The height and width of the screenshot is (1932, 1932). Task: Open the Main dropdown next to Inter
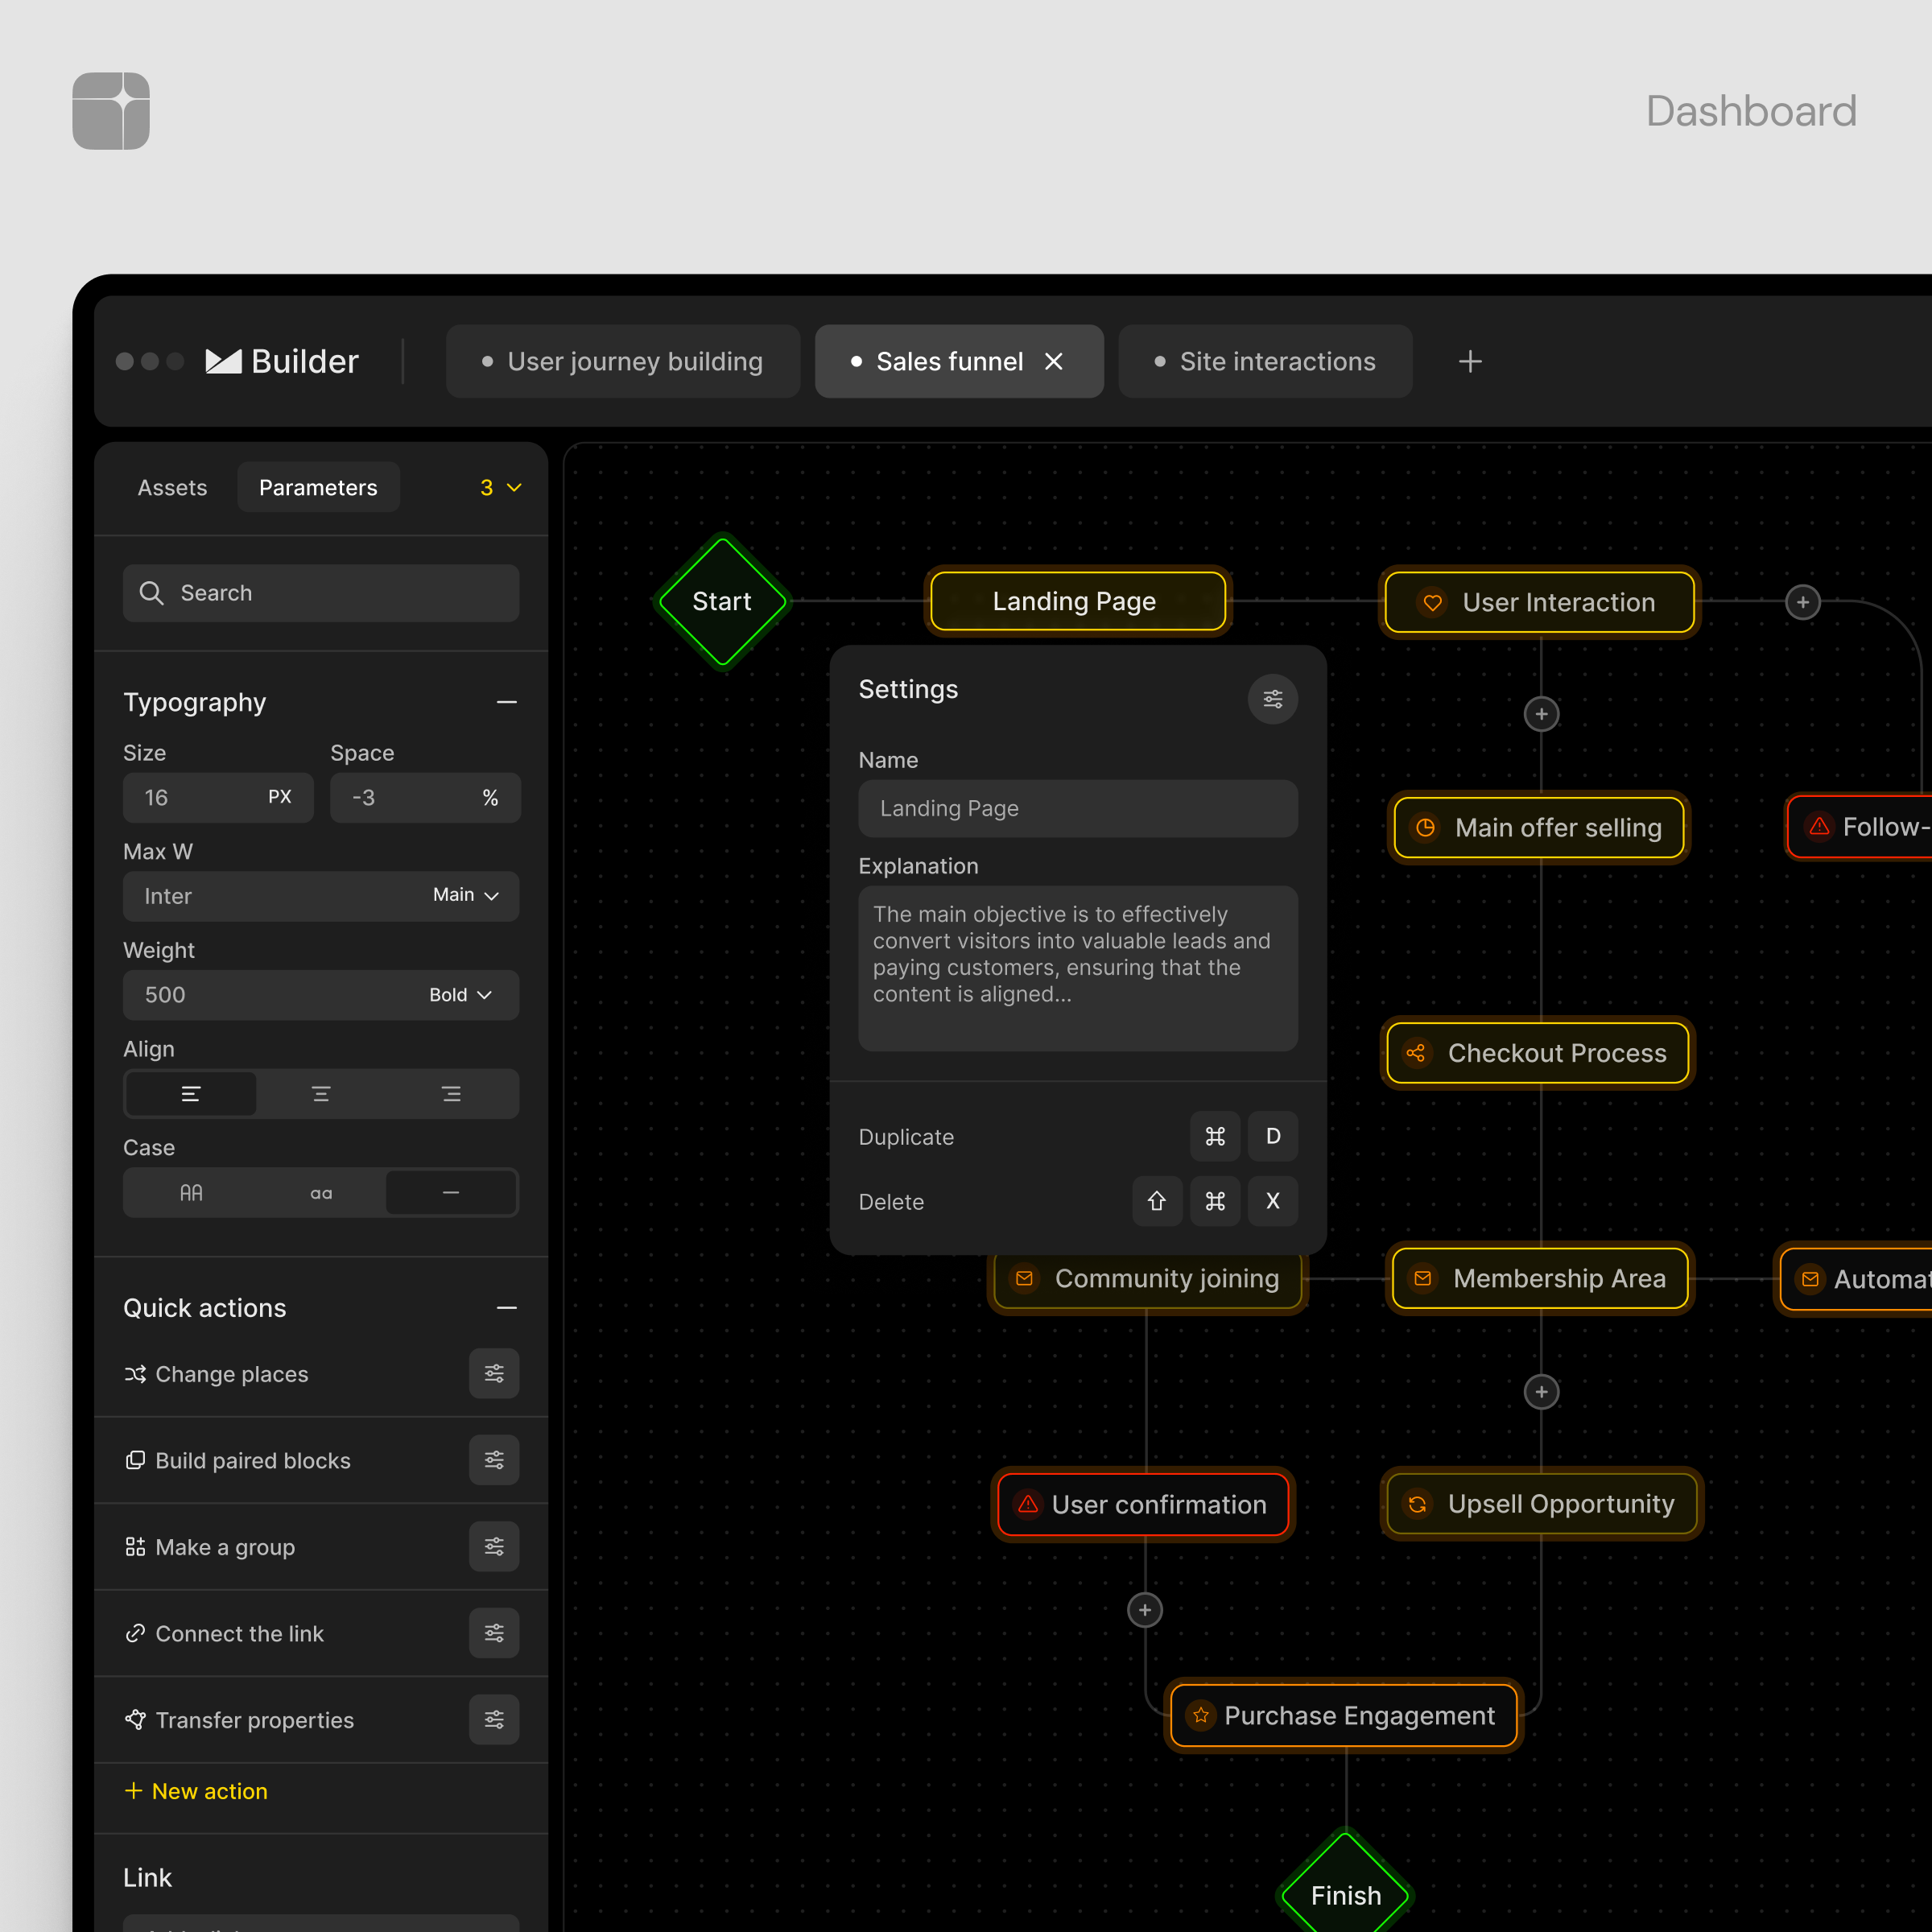pos(465,896)
